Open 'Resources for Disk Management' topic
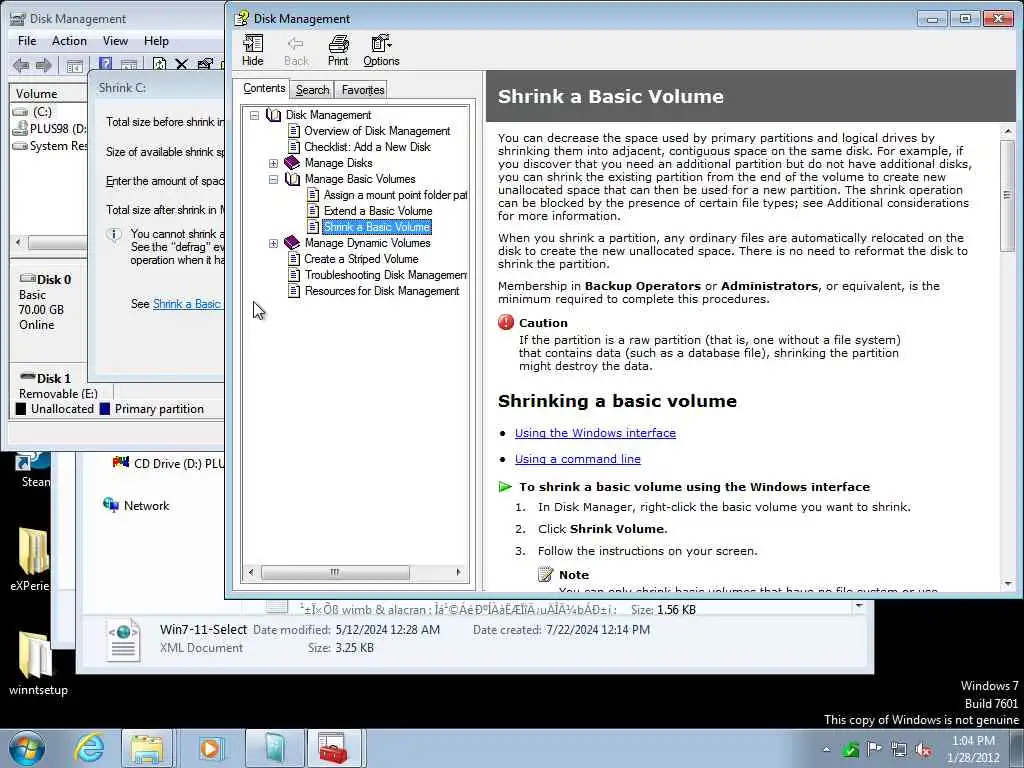This screenshot has width=1024, height=768. tap(381, 291)
